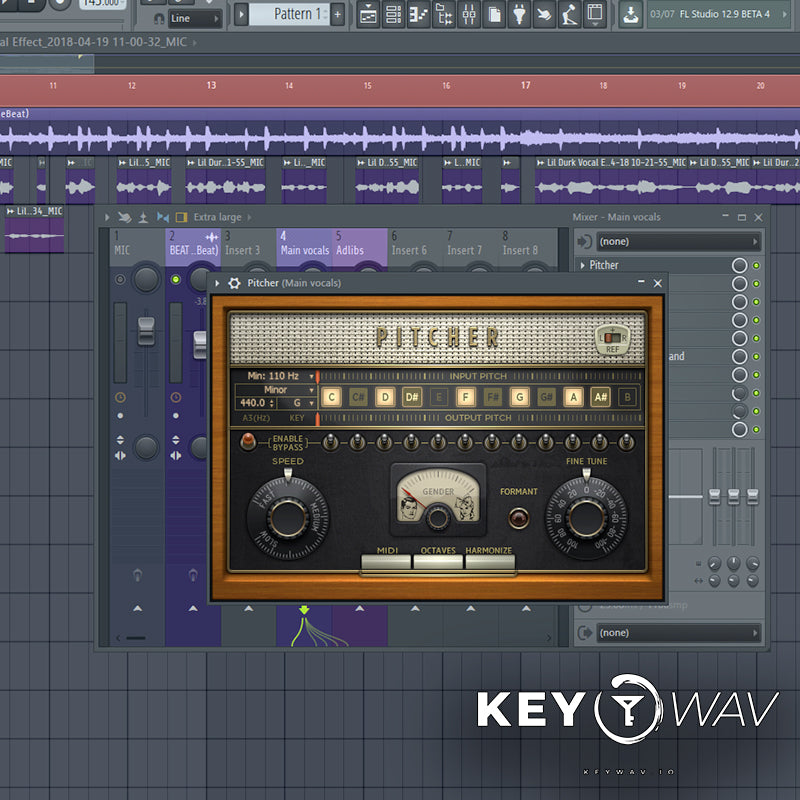Open the Minor scale dropdown
This screenshot has width=800, height=800.
275,389
